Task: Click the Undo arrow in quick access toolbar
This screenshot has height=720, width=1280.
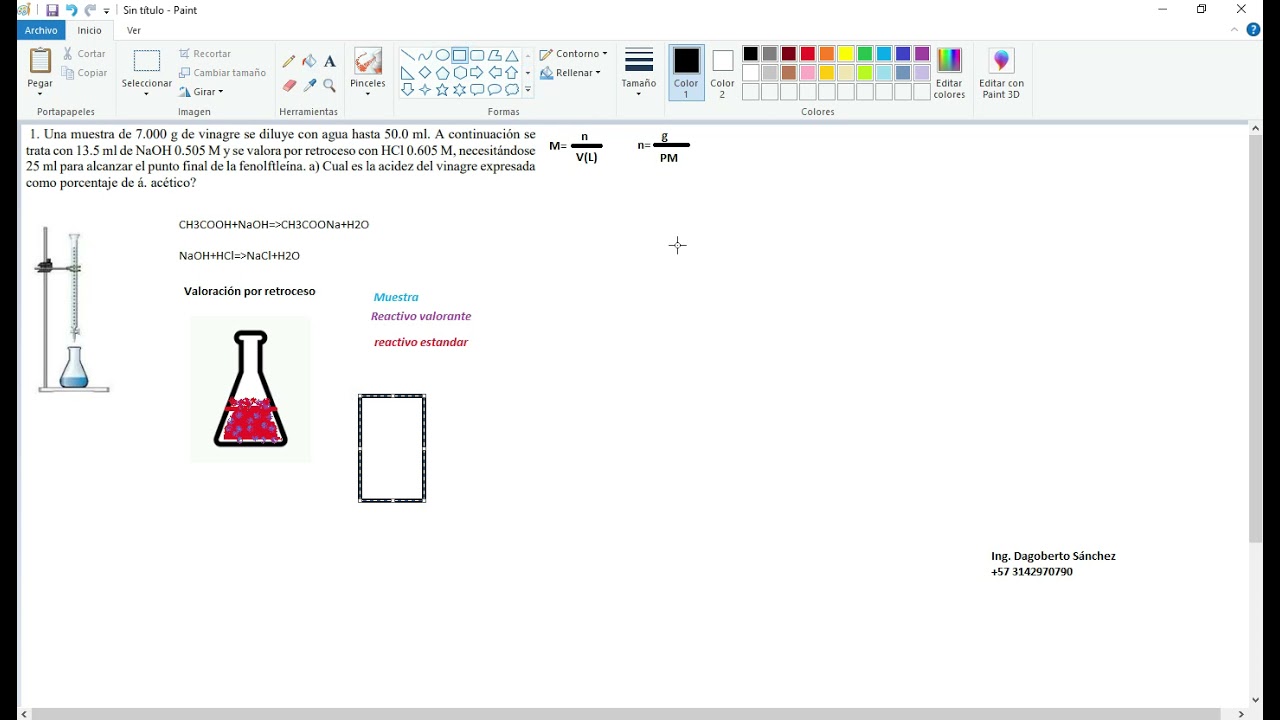Action: [71, 10]
